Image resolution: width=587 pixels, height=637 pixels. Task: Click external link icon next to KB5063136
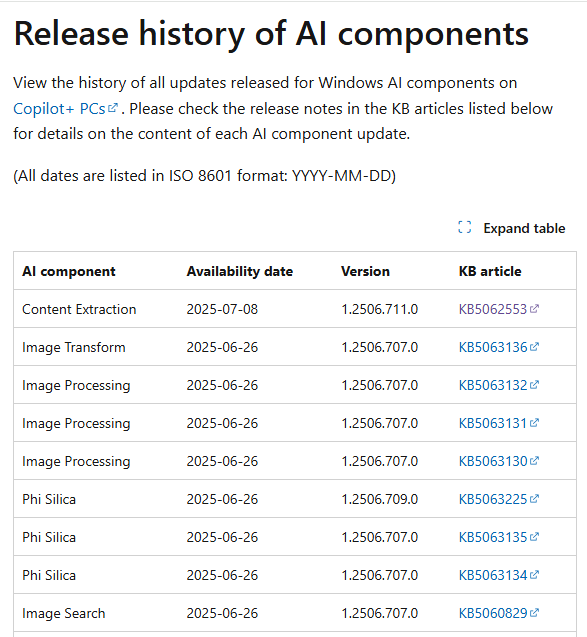point(534,347)
